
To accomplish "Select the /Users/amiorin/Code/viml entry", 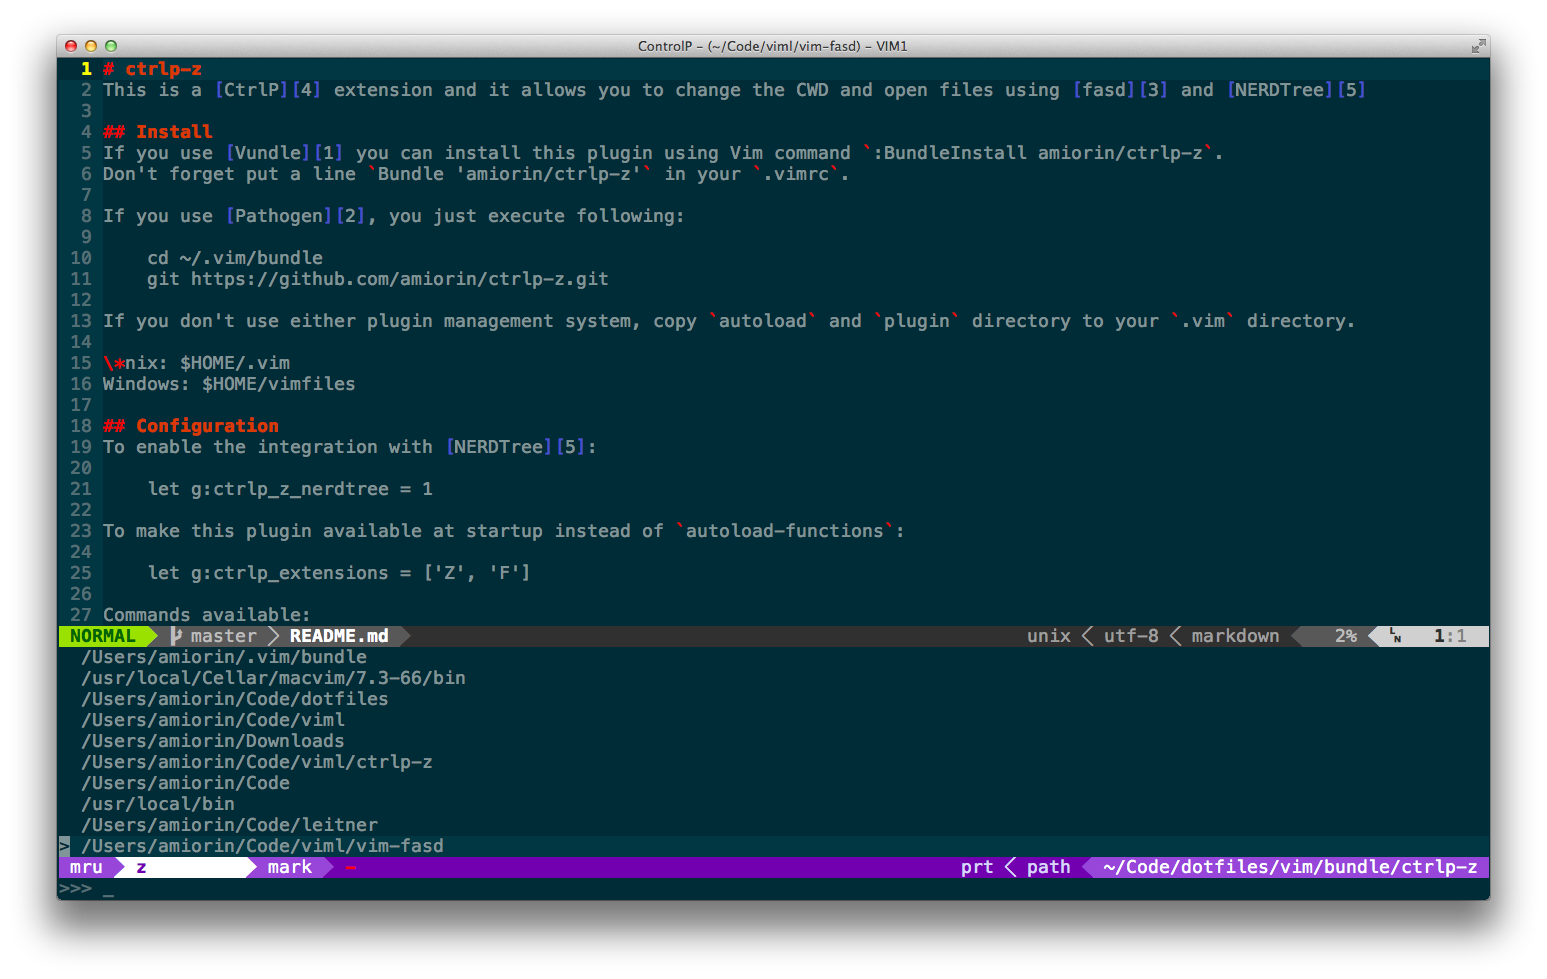I will [x=213, y=720].
